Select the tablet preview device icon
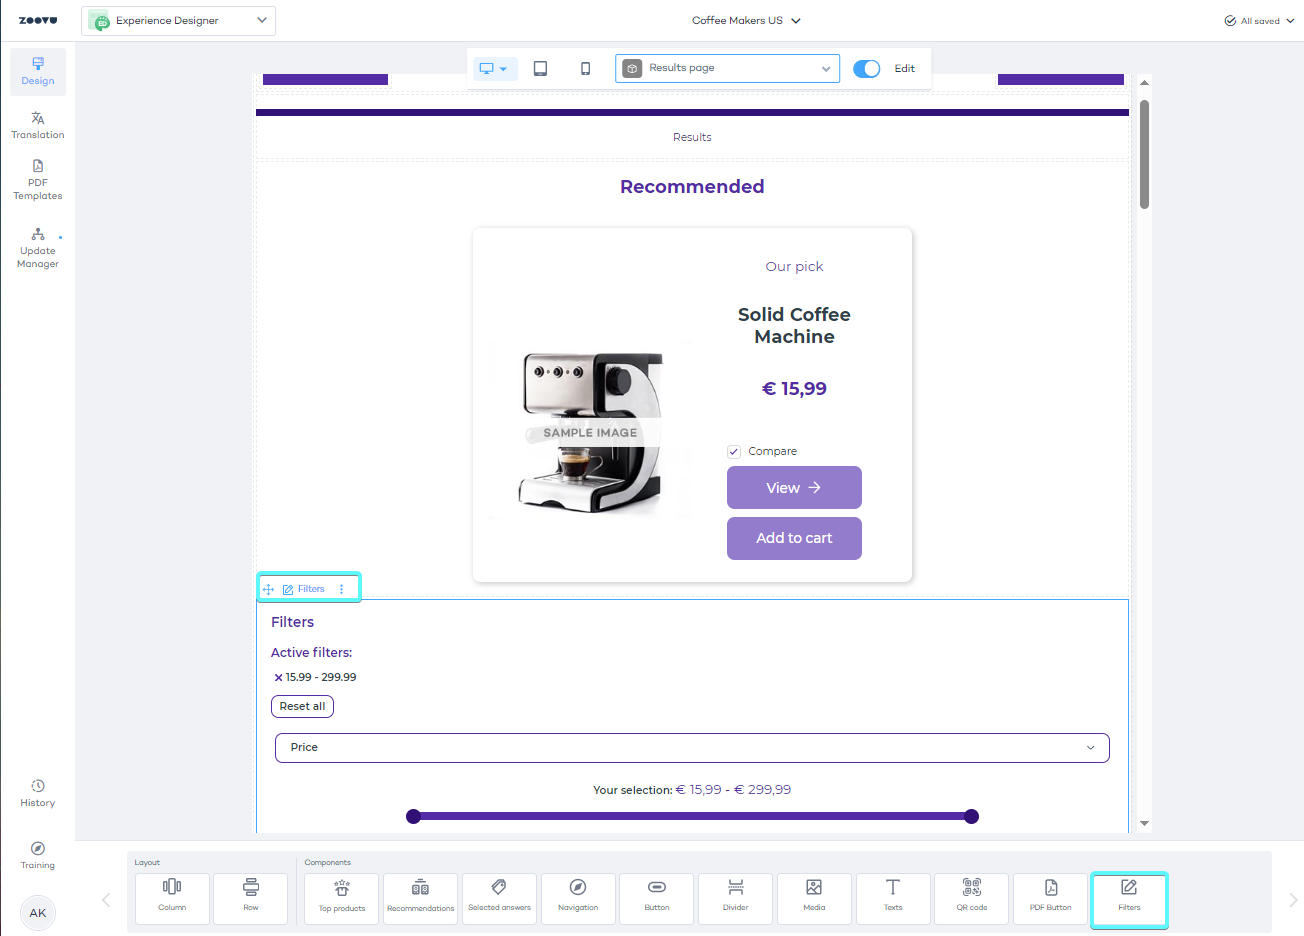 (x=540, y=68)
